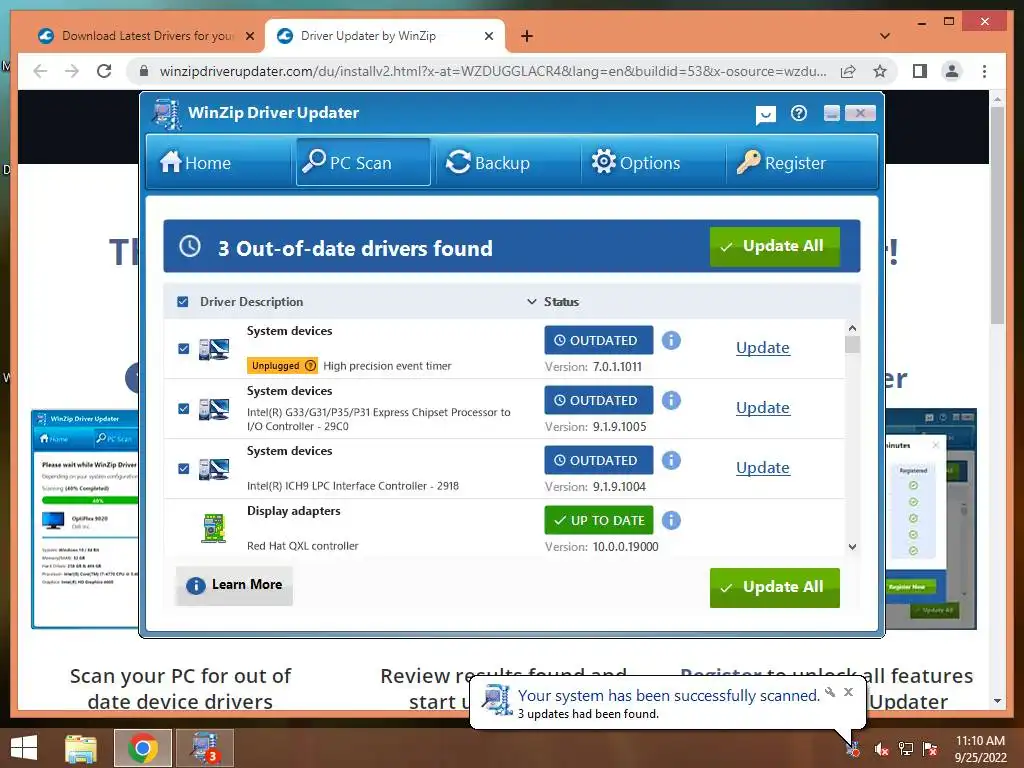Click the notification balloon settings wrench icon
This screenshot has height=768, width=1024.
pos(830,692)
